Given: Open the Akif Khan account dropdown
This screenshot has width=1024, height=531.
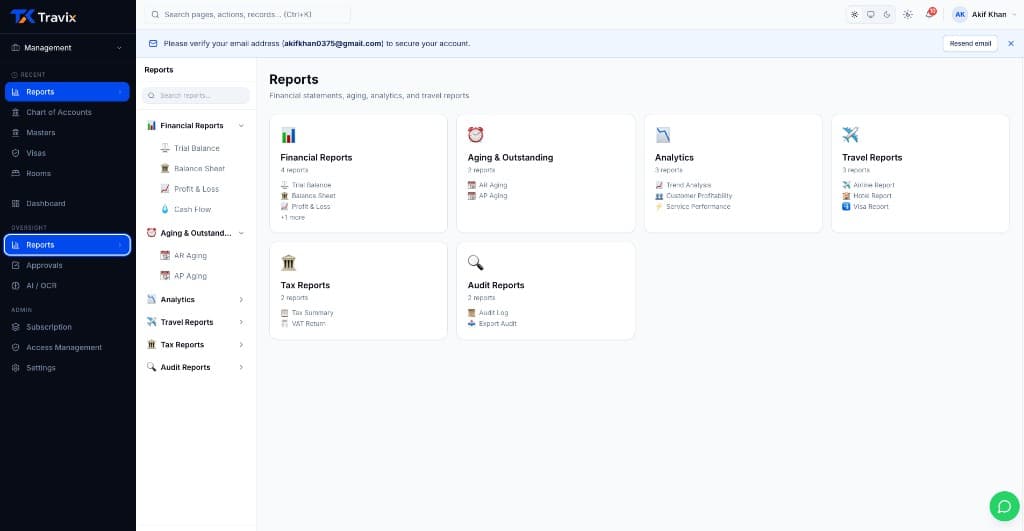Looking at the screenshot, I should click(x=984, y=14).
